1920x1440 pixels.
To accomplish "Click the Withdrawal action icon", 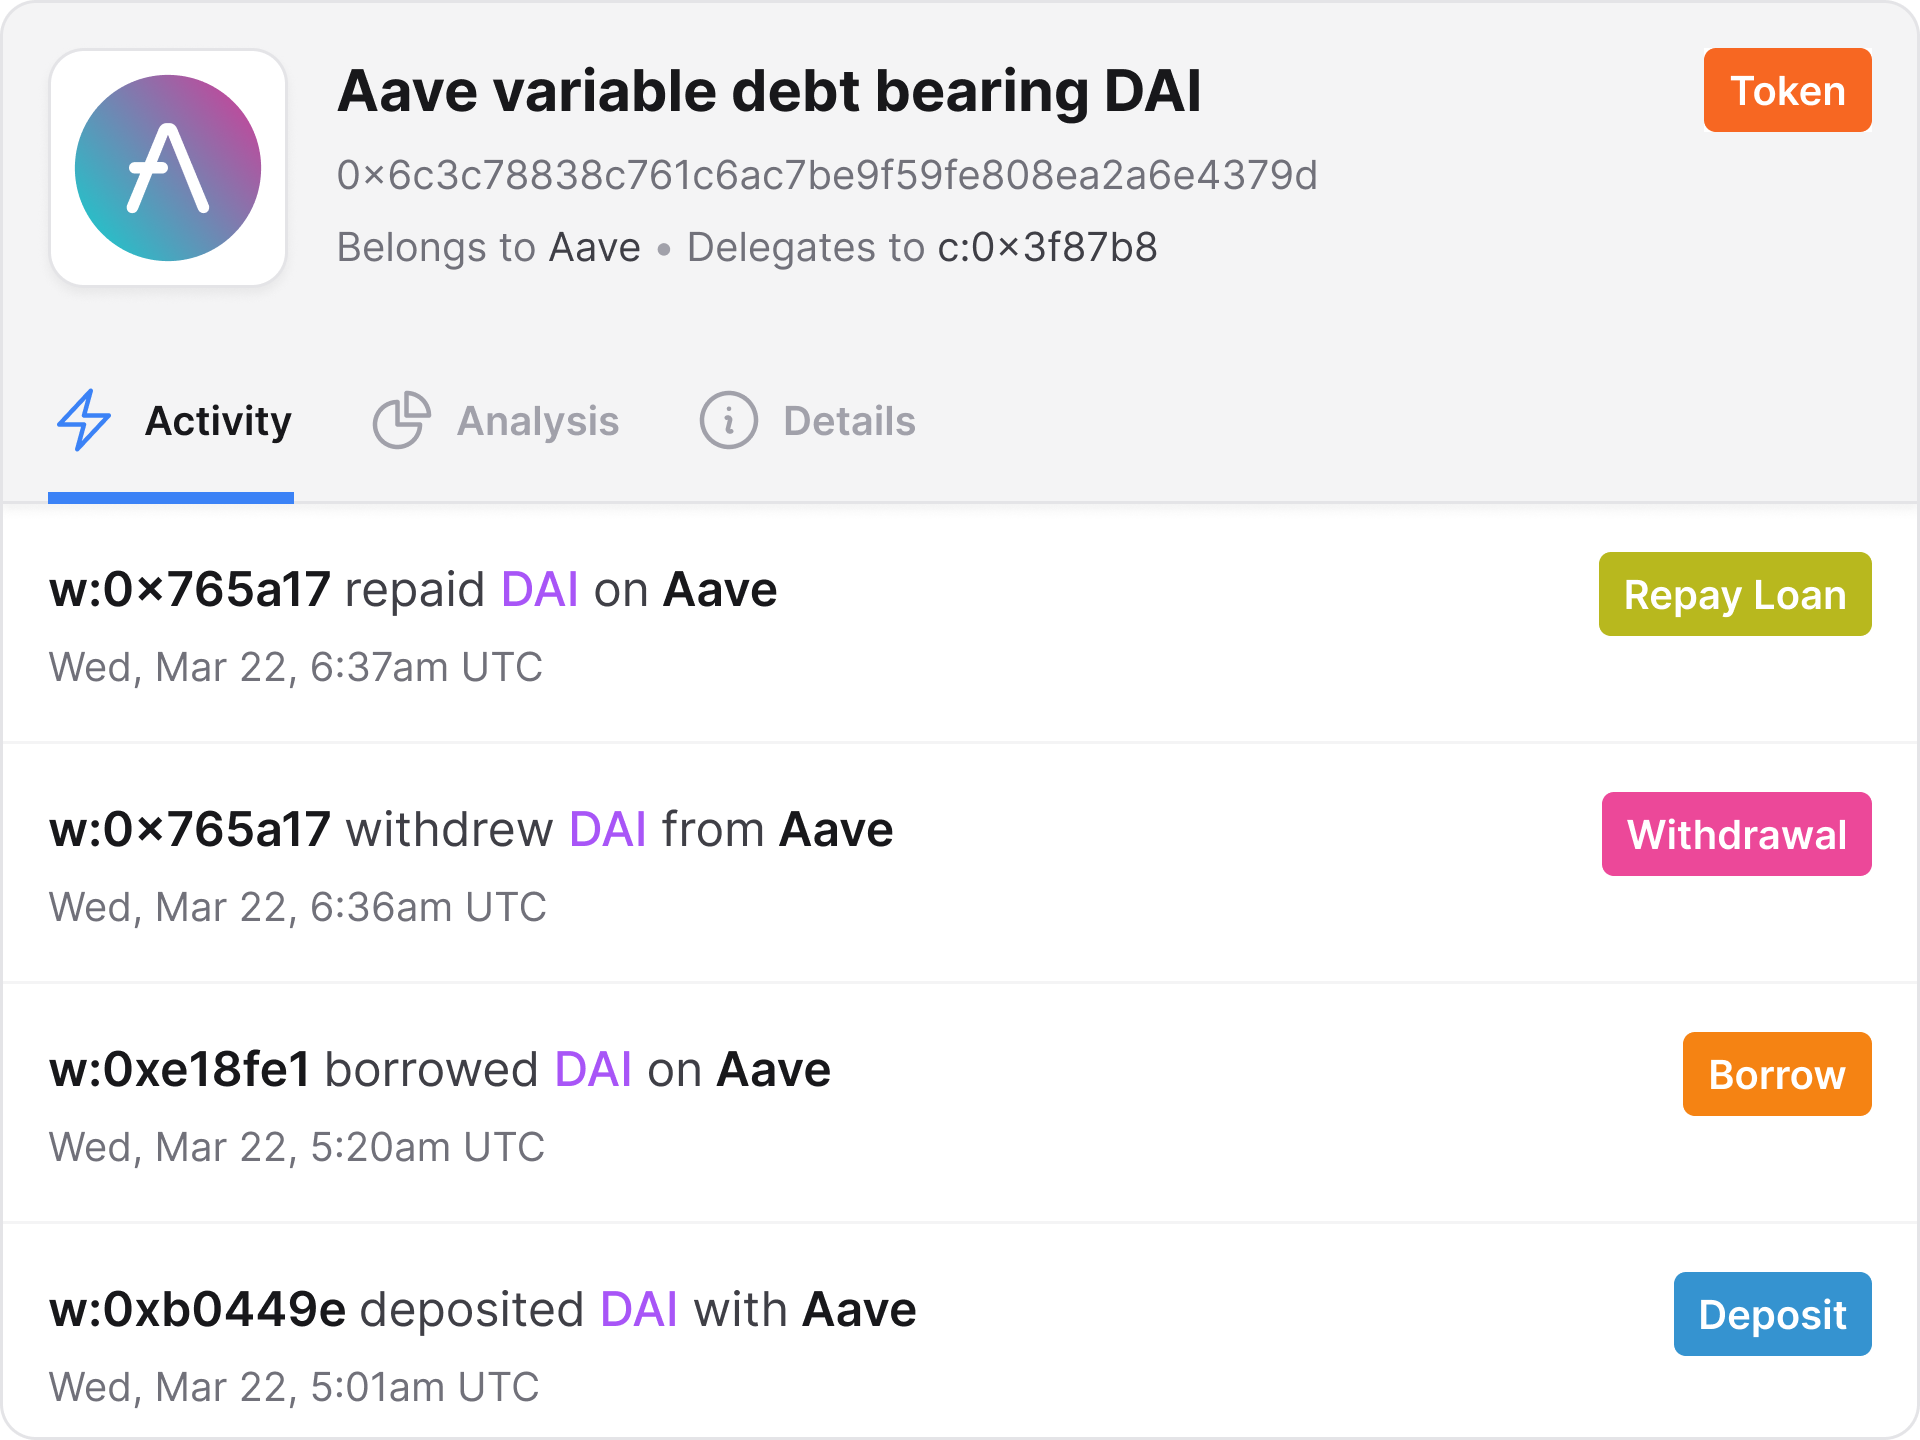I will tap(1737, 832).
